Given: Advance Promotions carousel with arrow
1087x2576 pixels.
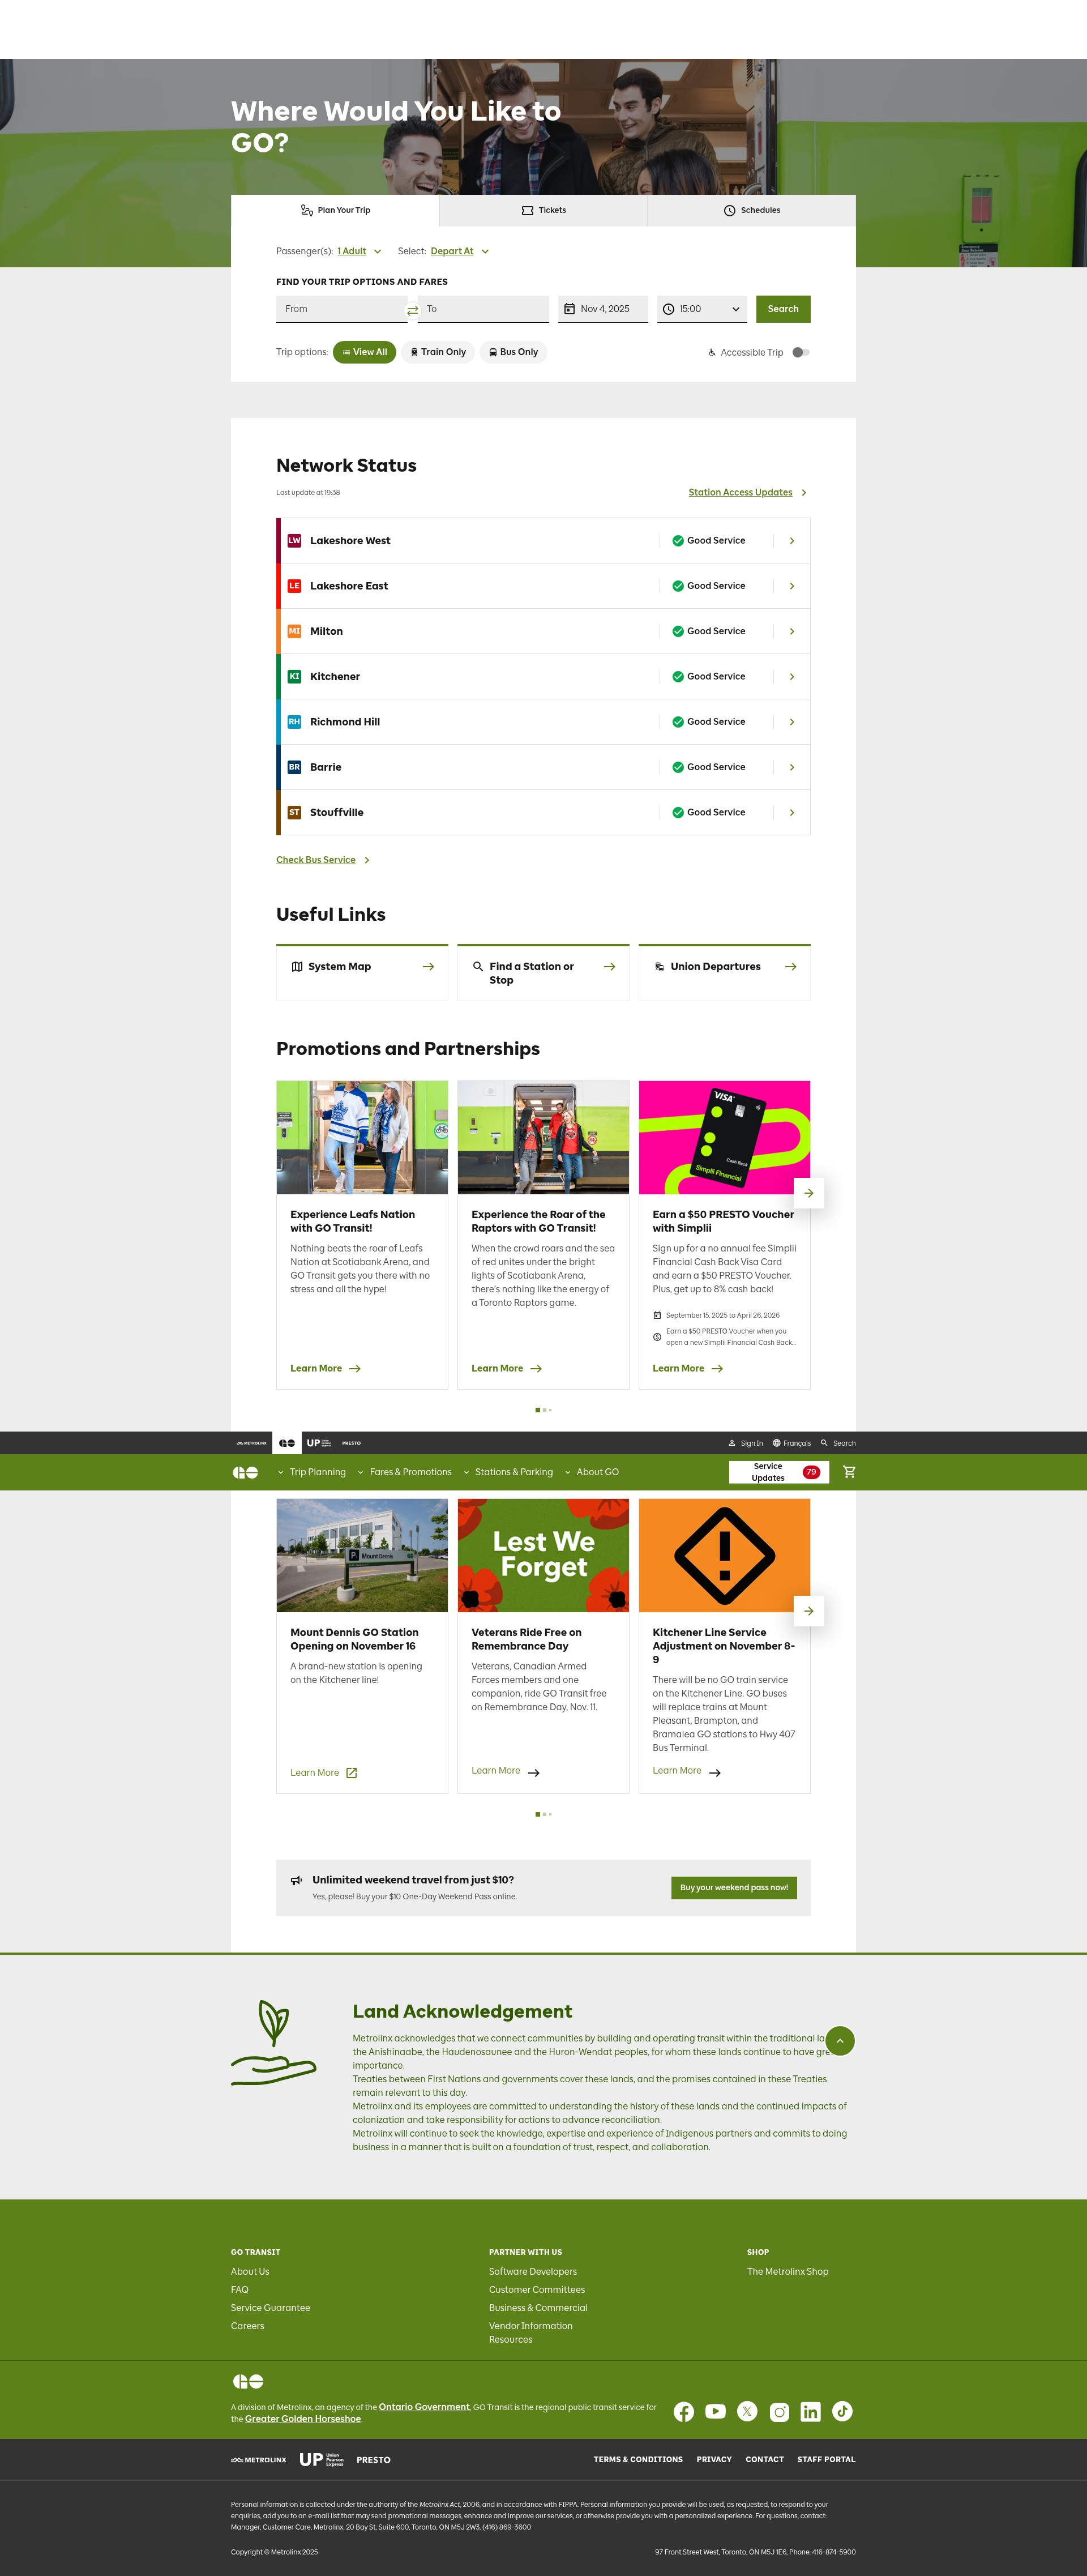Looking at the screenshot, I should 809,1192.
